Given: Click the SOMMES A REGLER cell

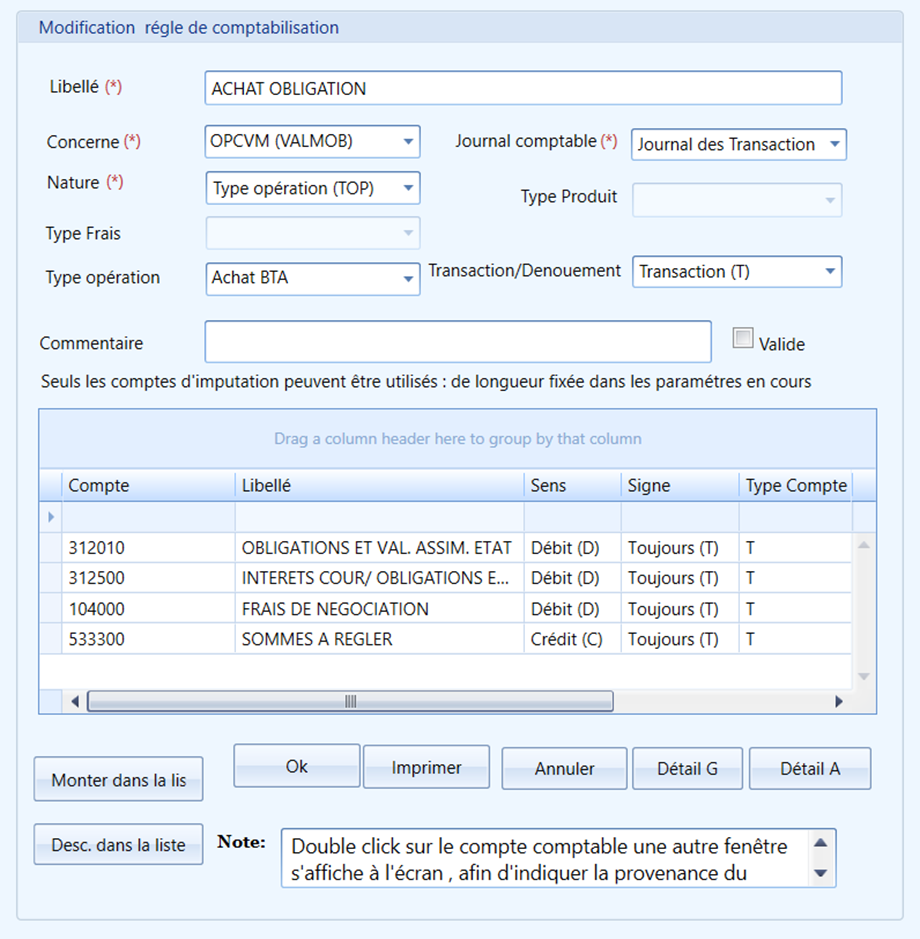Looking at the screenshot, I should 379,639.
